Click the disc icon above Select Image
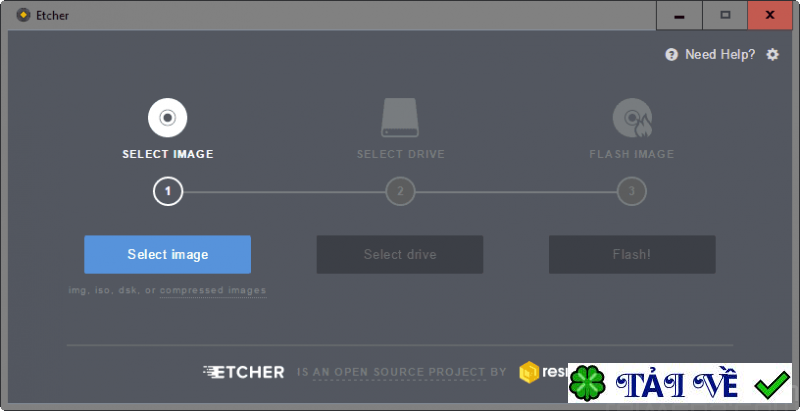 [x=167, y=118]
